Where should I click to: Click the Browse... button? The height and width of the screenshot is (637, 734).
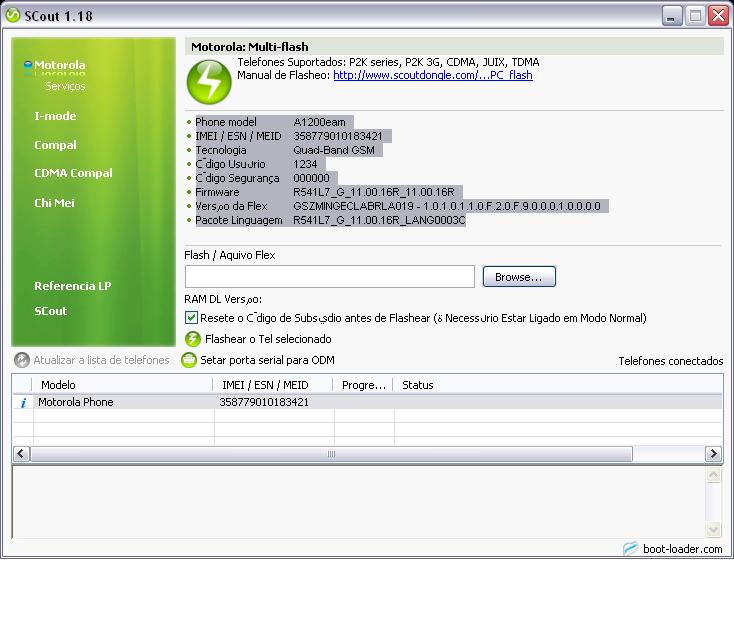(x=519, y=277)
